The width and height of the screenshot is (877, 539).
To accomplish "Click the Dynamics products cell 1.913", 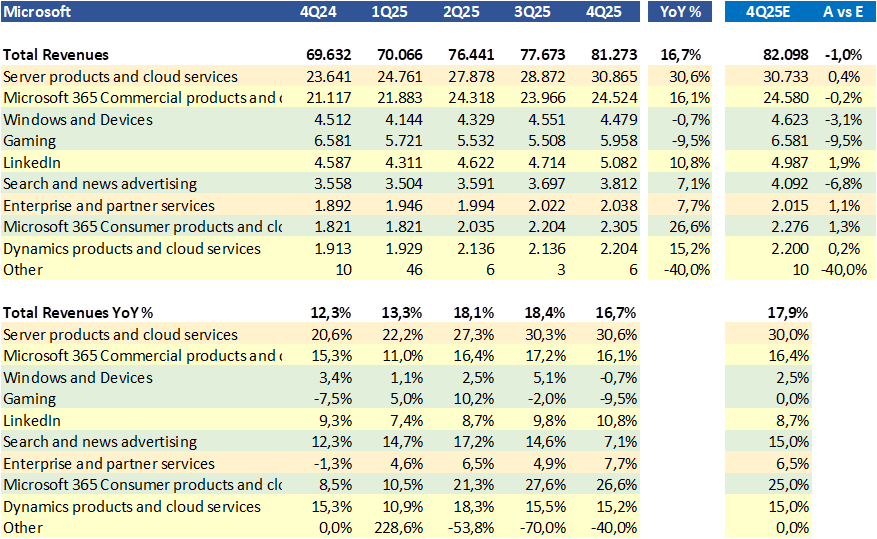I will 333,249.
